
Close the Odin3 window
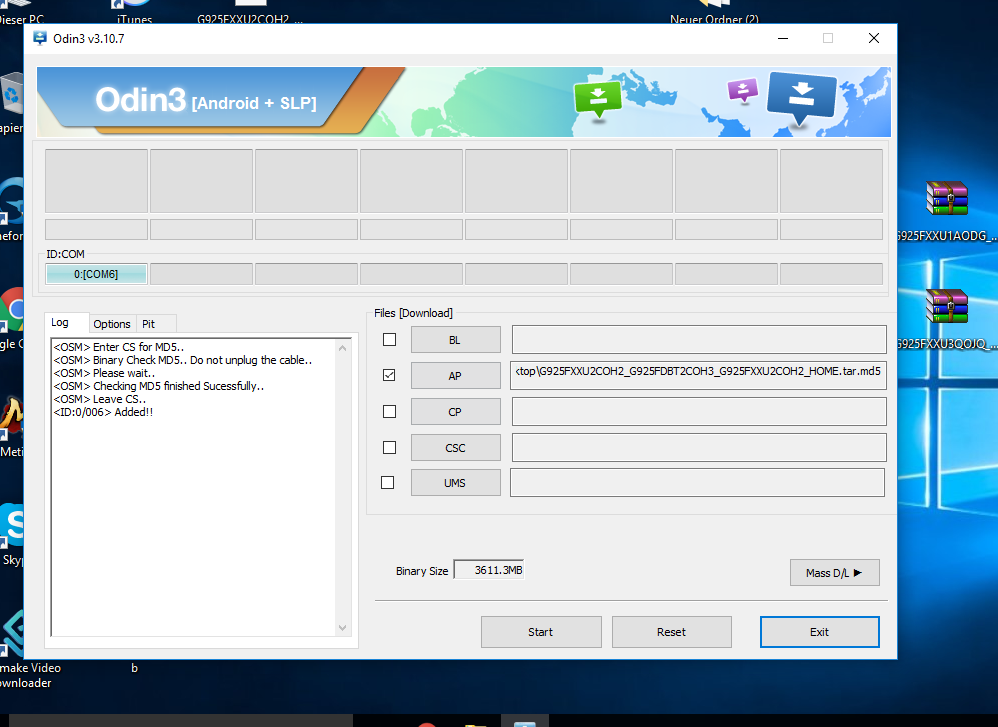click(x=874, y=38)
